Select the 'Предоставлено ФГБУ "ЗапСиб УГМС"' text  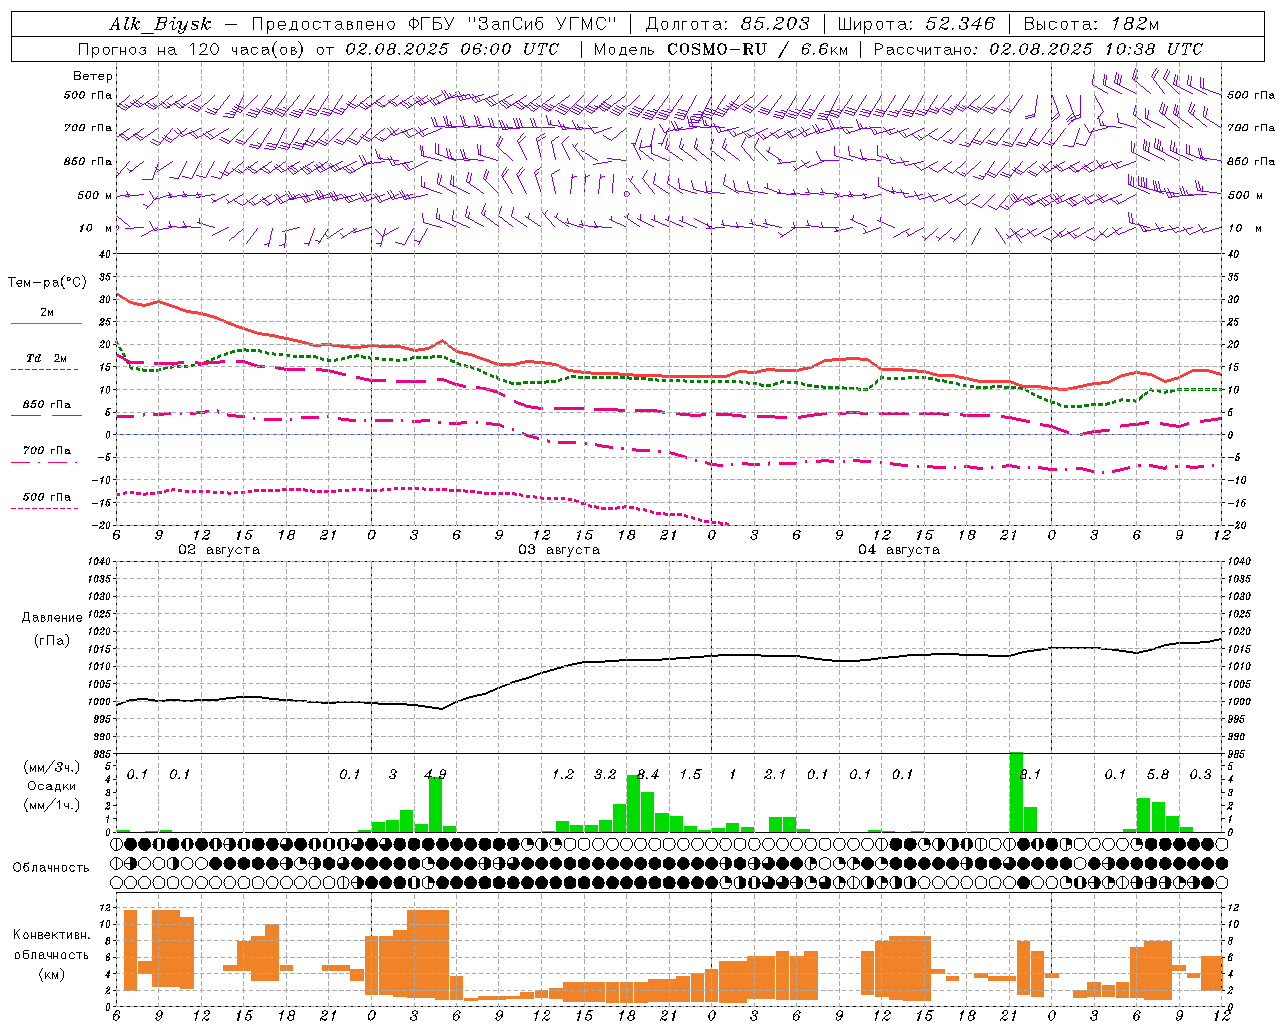tap(435, 24)
